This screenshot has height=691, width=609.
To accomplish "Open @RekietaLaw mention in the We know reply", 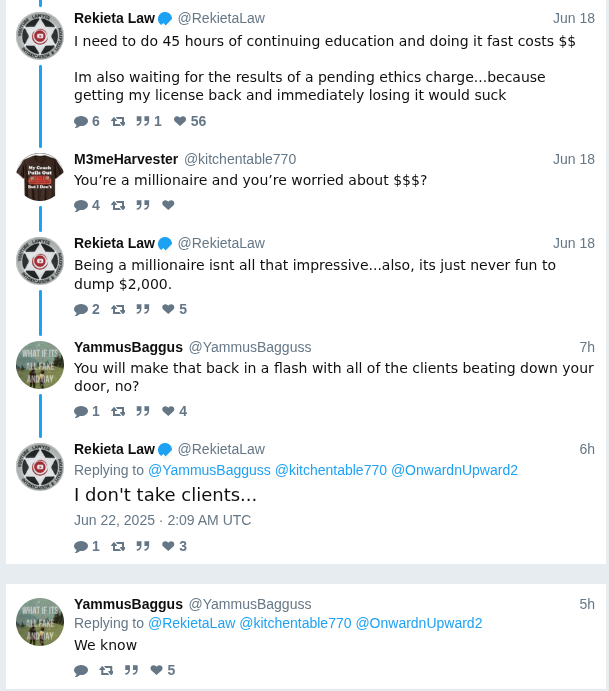I will click(192, 623).
